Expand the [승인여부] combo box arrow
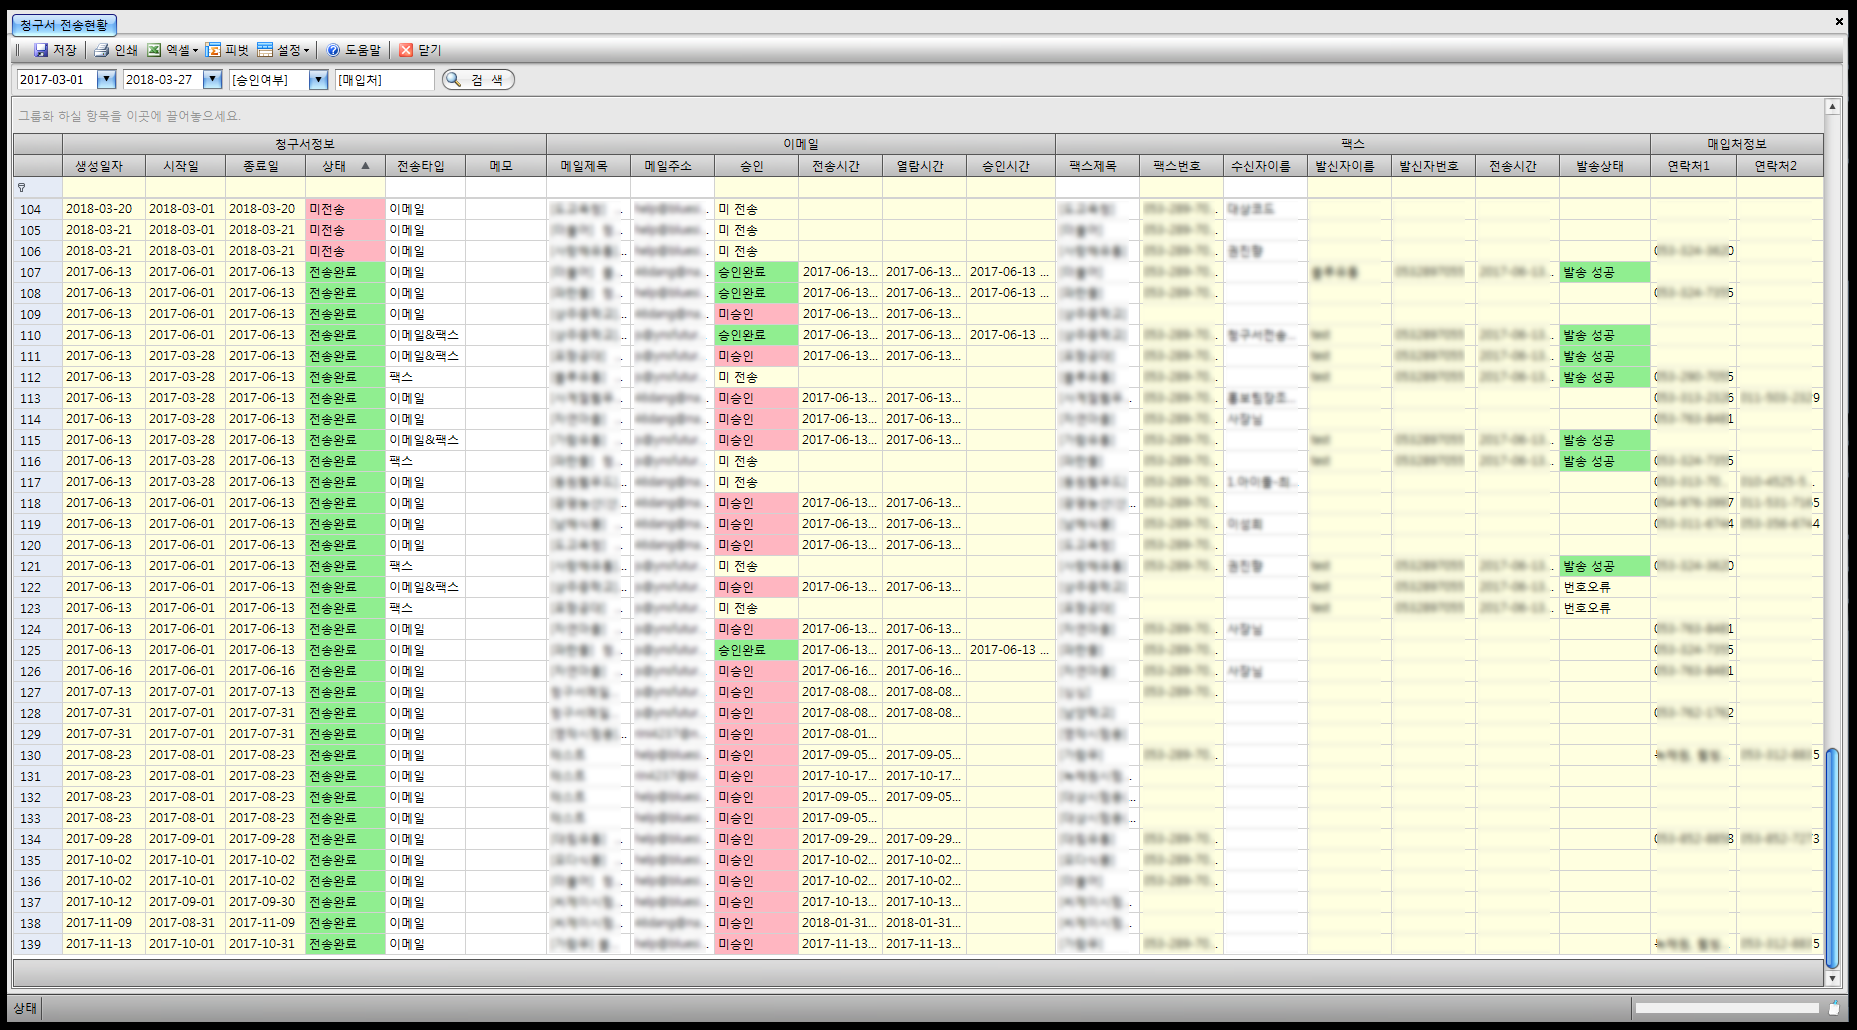The width and height of the screenshot is (1857, 1030). 318,80
